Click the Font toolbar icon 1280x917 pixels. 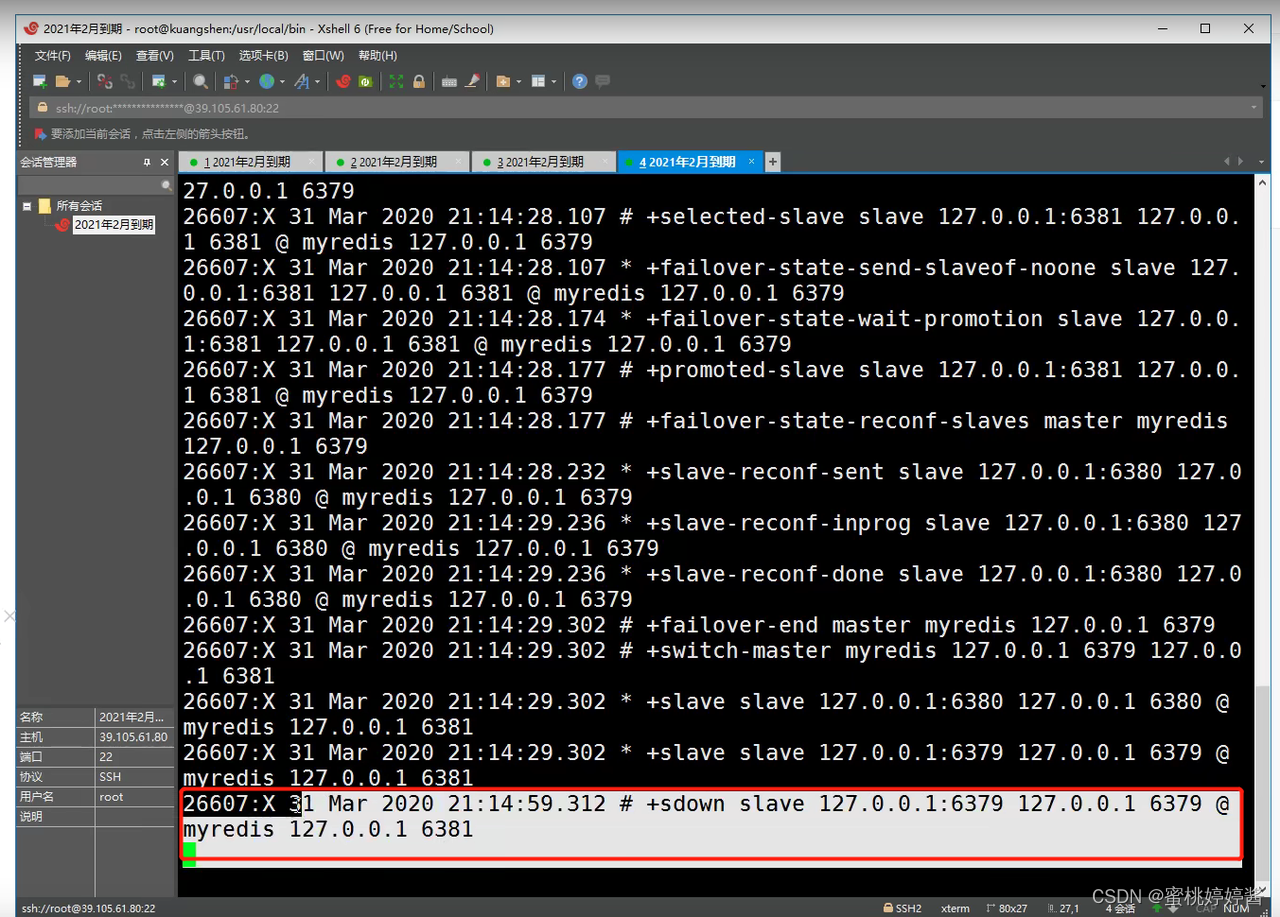pos(302,82)
